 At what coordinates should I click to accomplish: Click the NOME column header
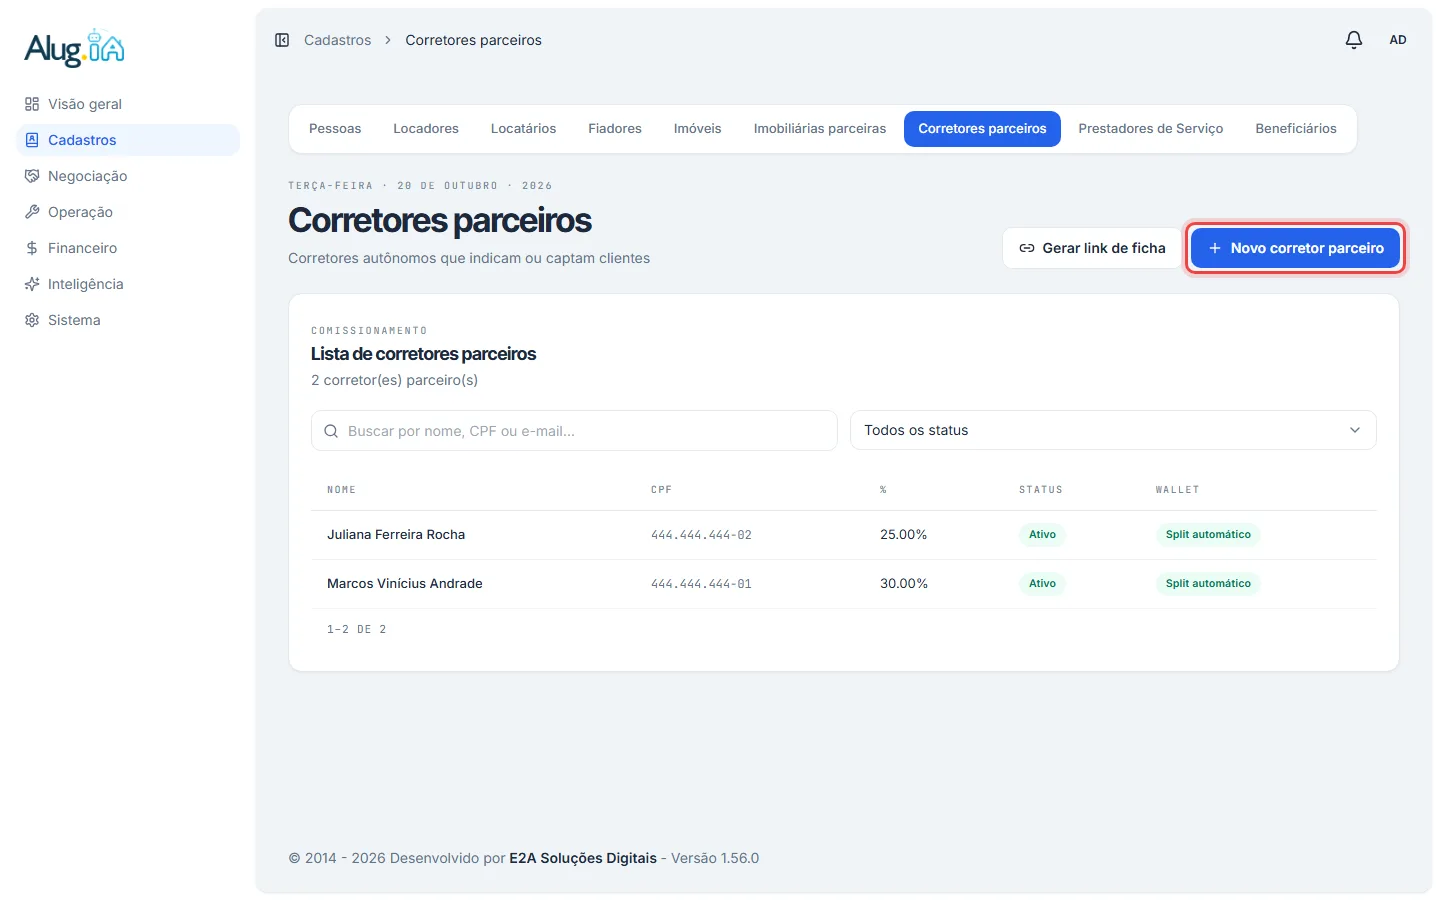click(x=341, y=490)
